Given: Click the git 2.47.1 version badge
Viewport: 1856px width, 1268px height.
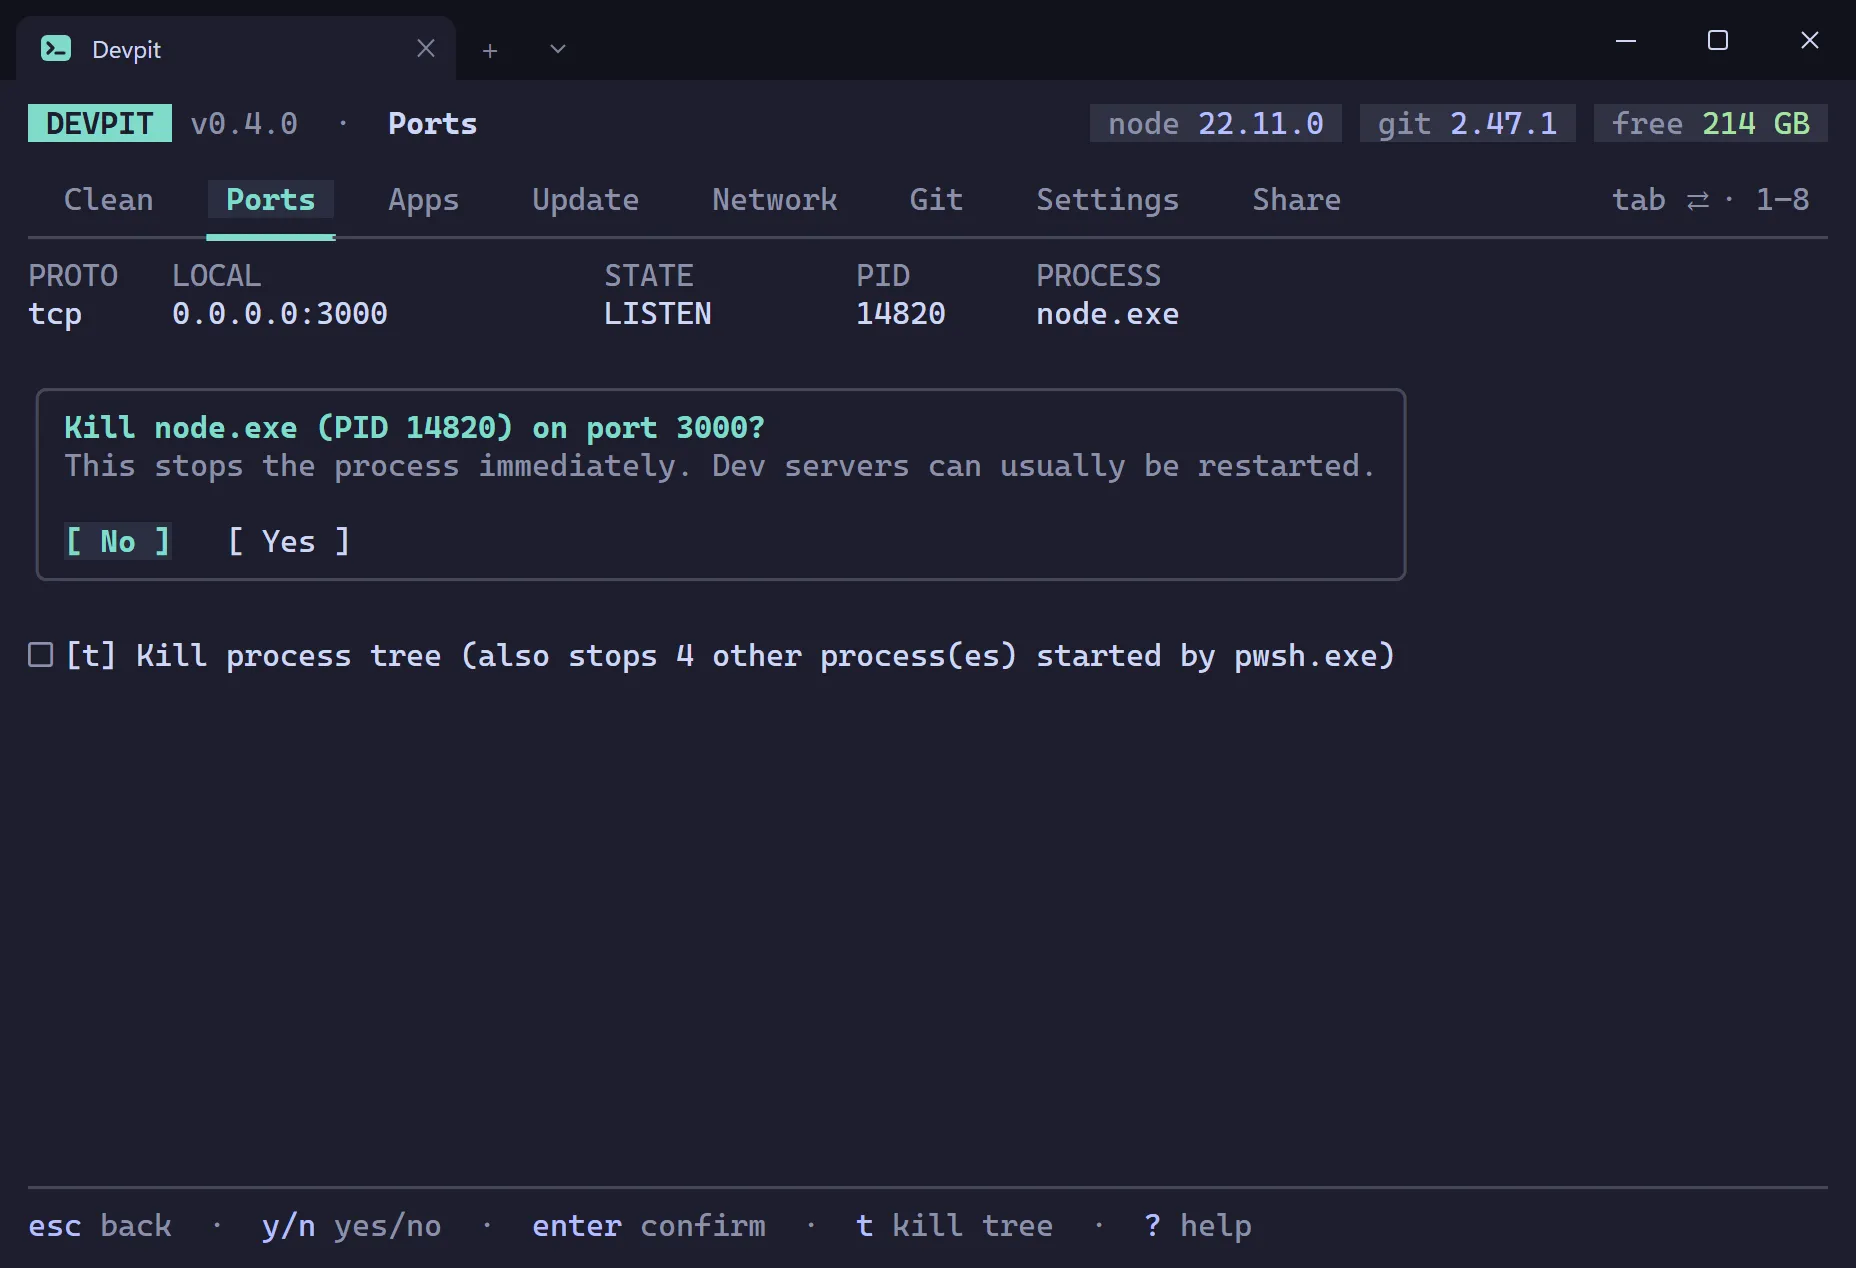Looking at the screenshot, I should 1468,123.
